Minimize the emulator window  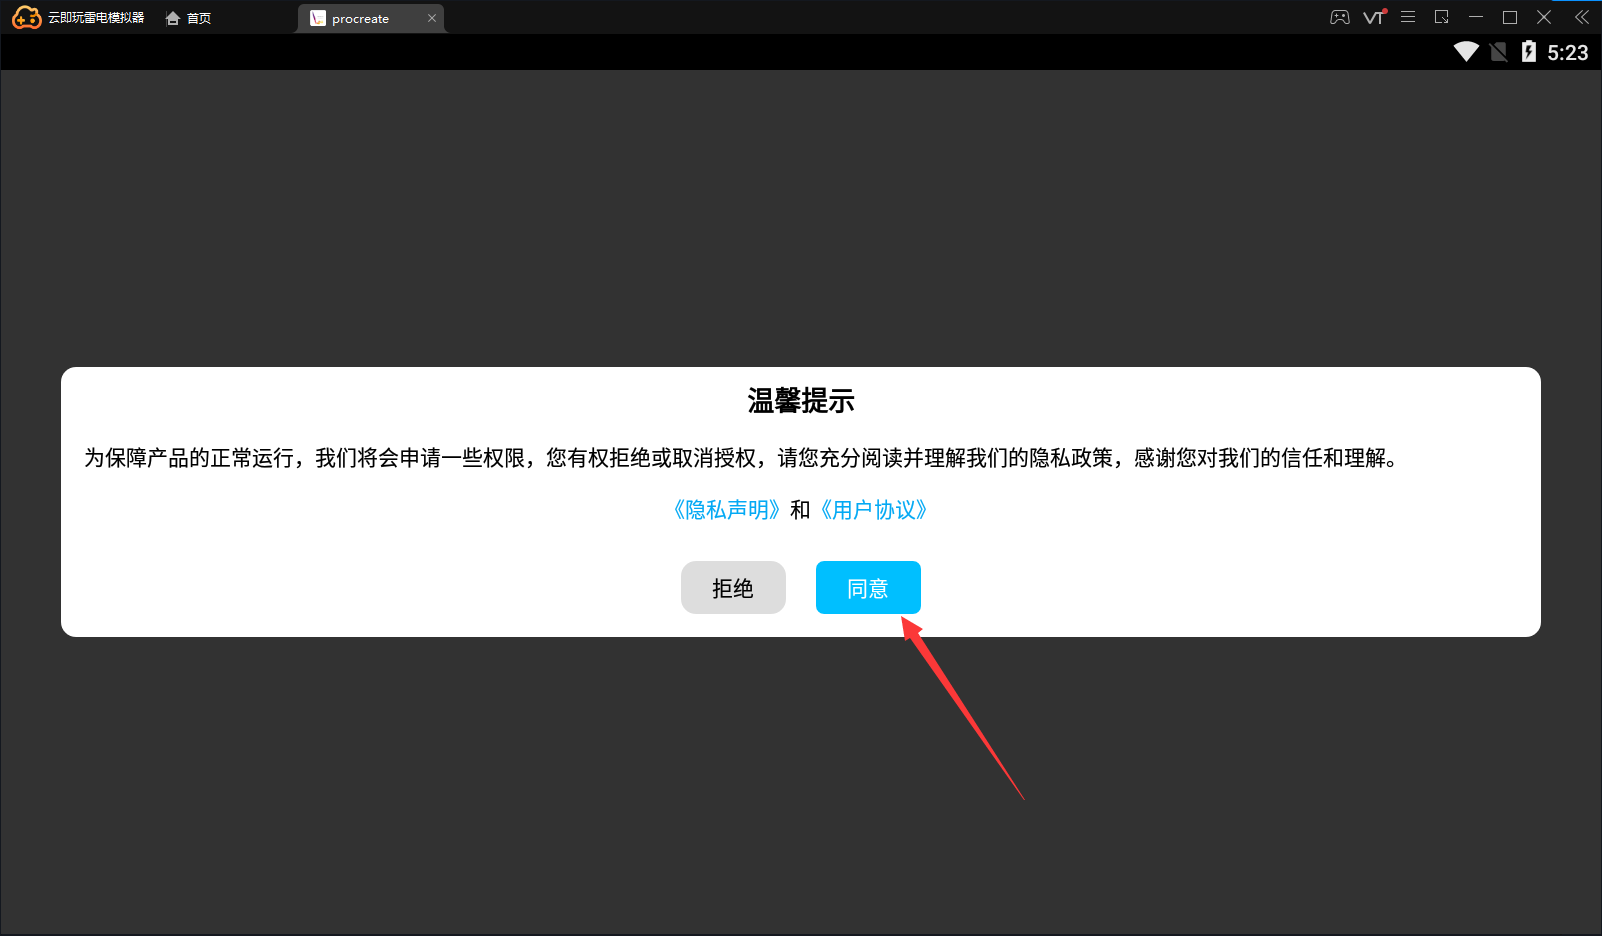point(1476,17)
